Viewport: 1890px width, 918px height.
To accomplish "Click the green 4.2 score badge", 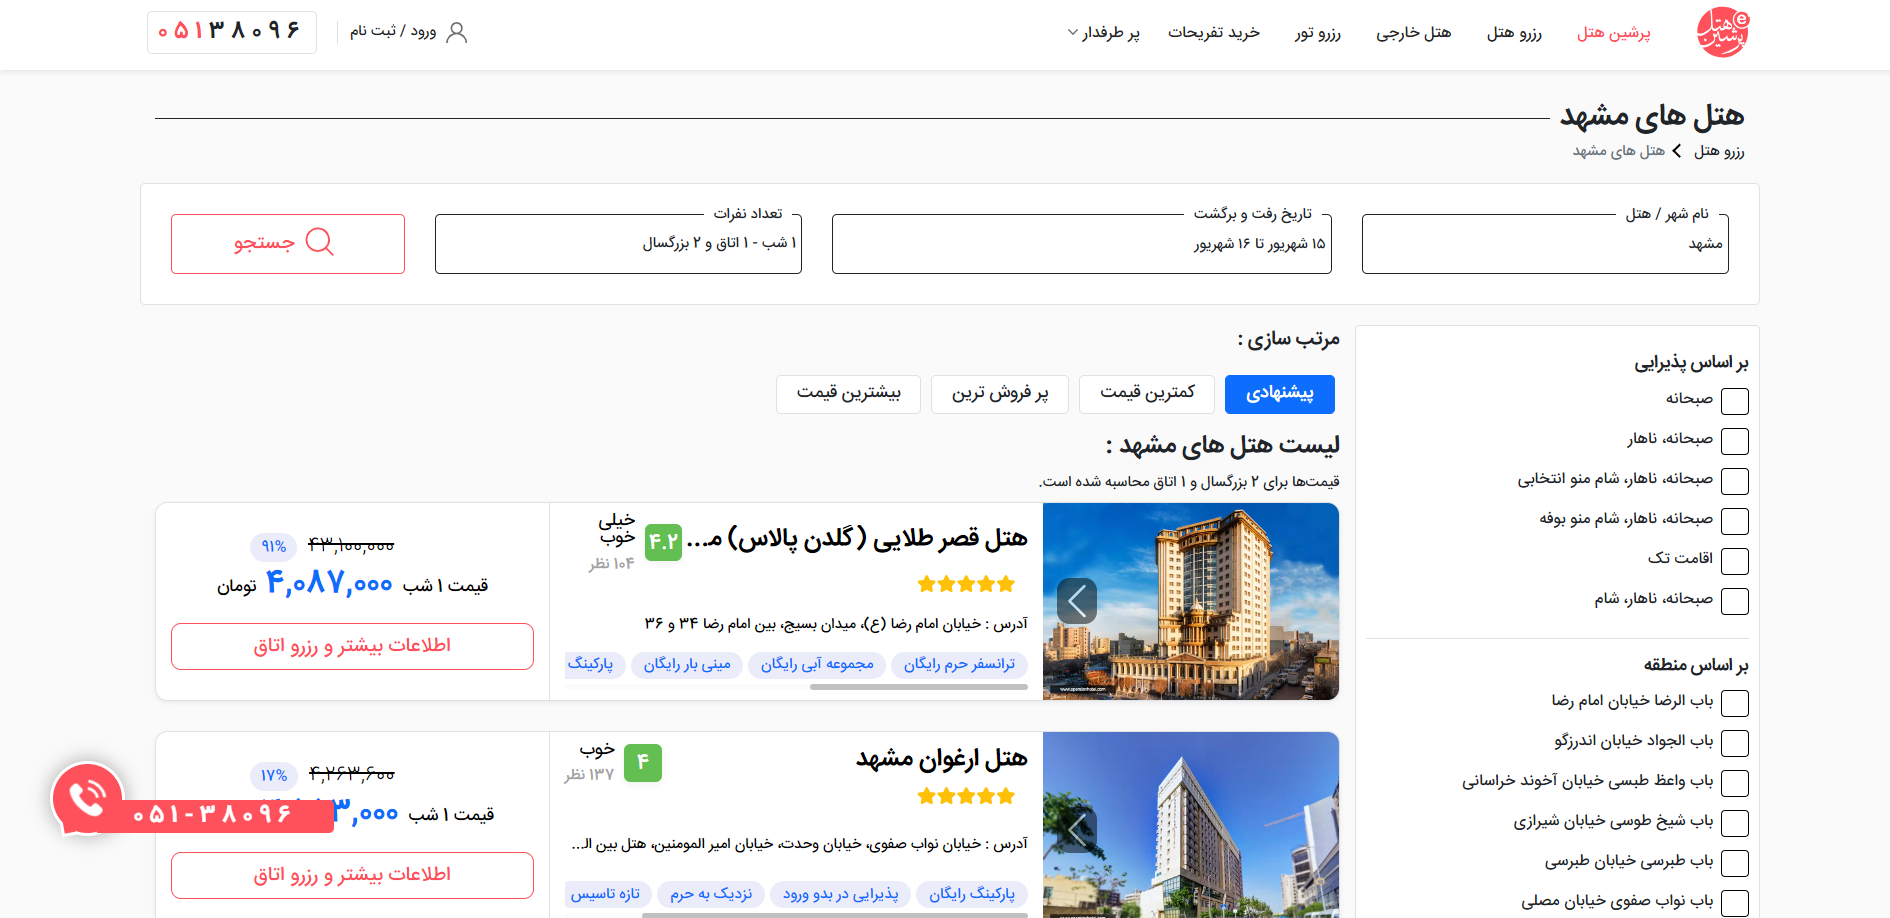I will pyautogui.click(x=663, y=542).
